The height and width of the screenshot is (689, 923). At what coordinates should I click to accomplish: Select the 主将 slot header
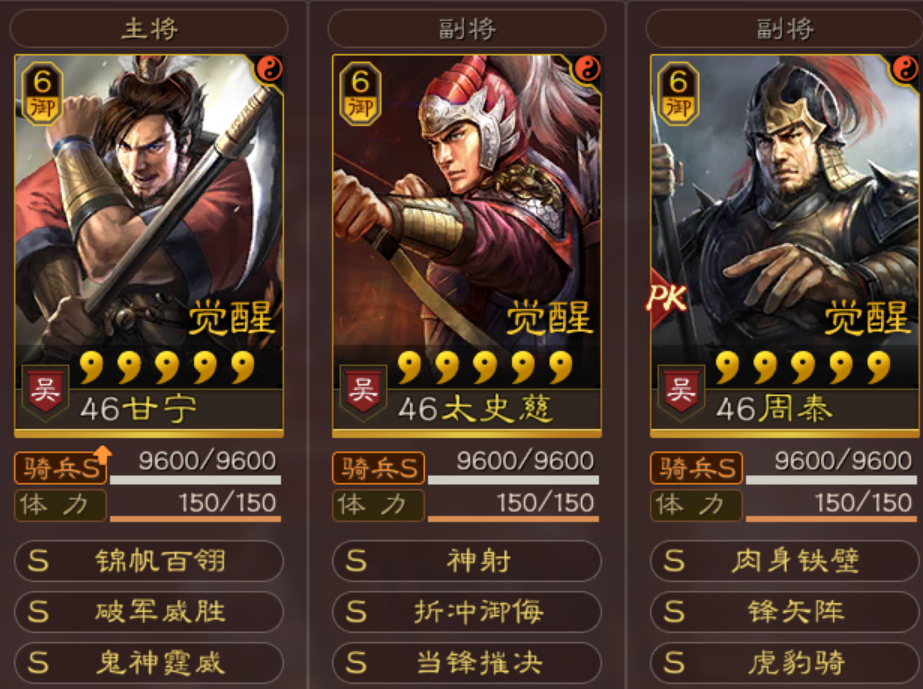(x=149, y=28)
